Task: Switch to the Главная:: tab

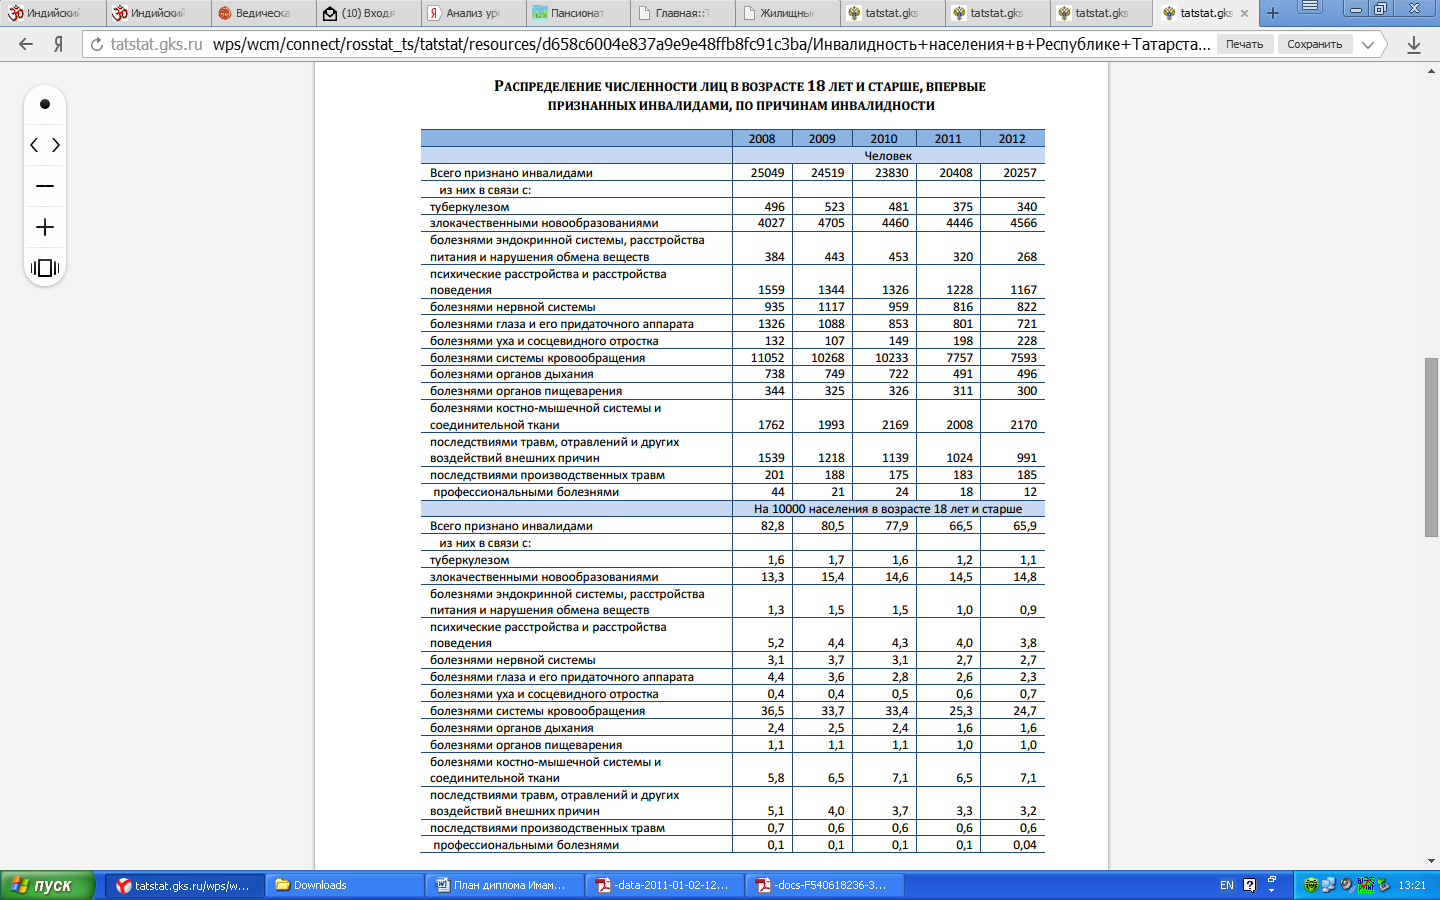Action: 685,13
